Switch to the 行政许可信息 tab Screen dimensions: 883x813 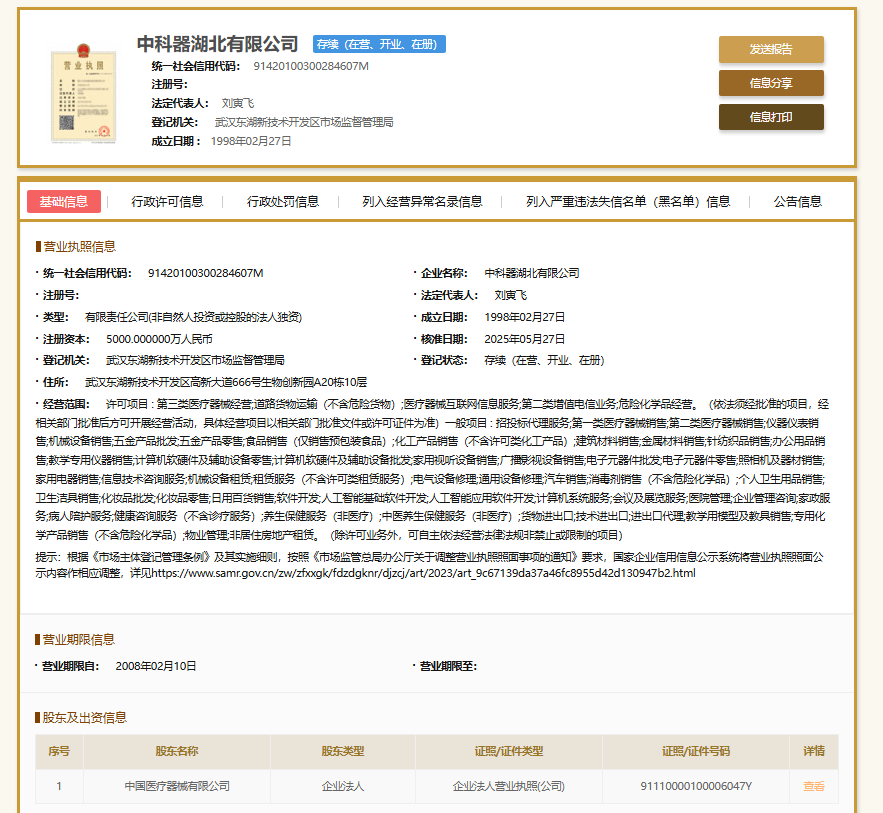(167, 202)
